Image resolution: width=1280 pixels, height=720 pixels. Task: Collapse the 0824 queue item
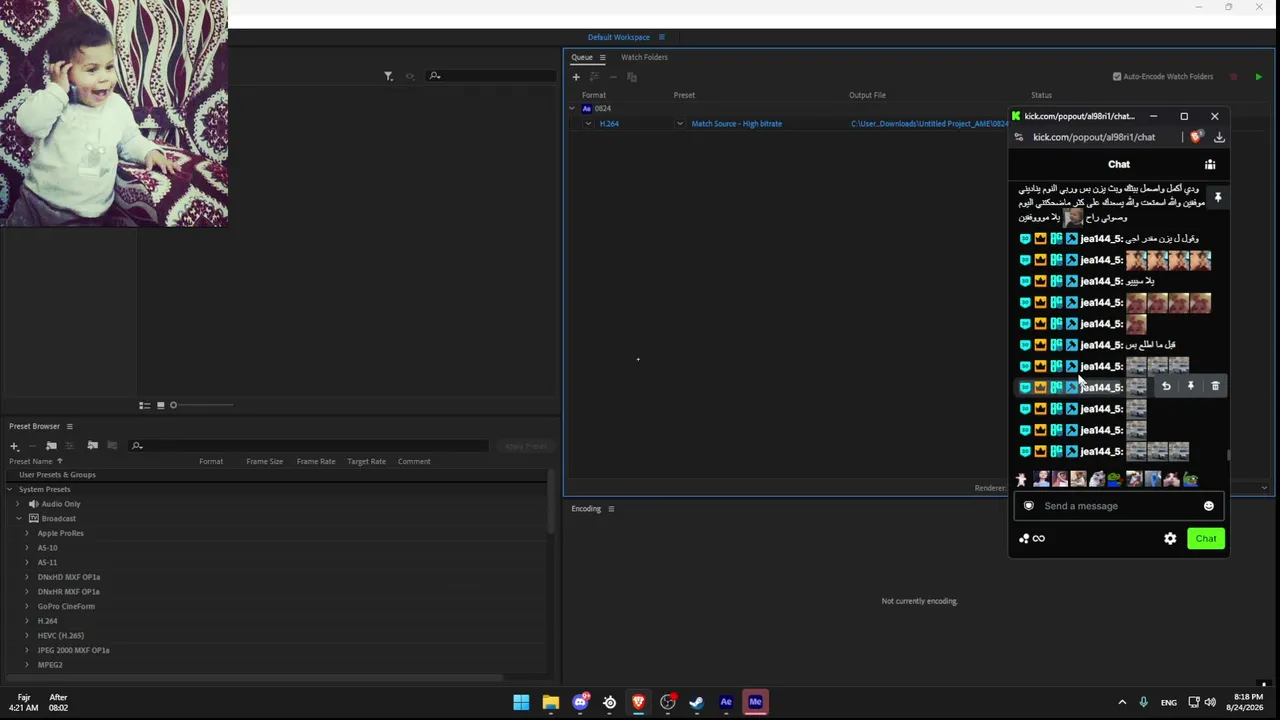[572, 108]
